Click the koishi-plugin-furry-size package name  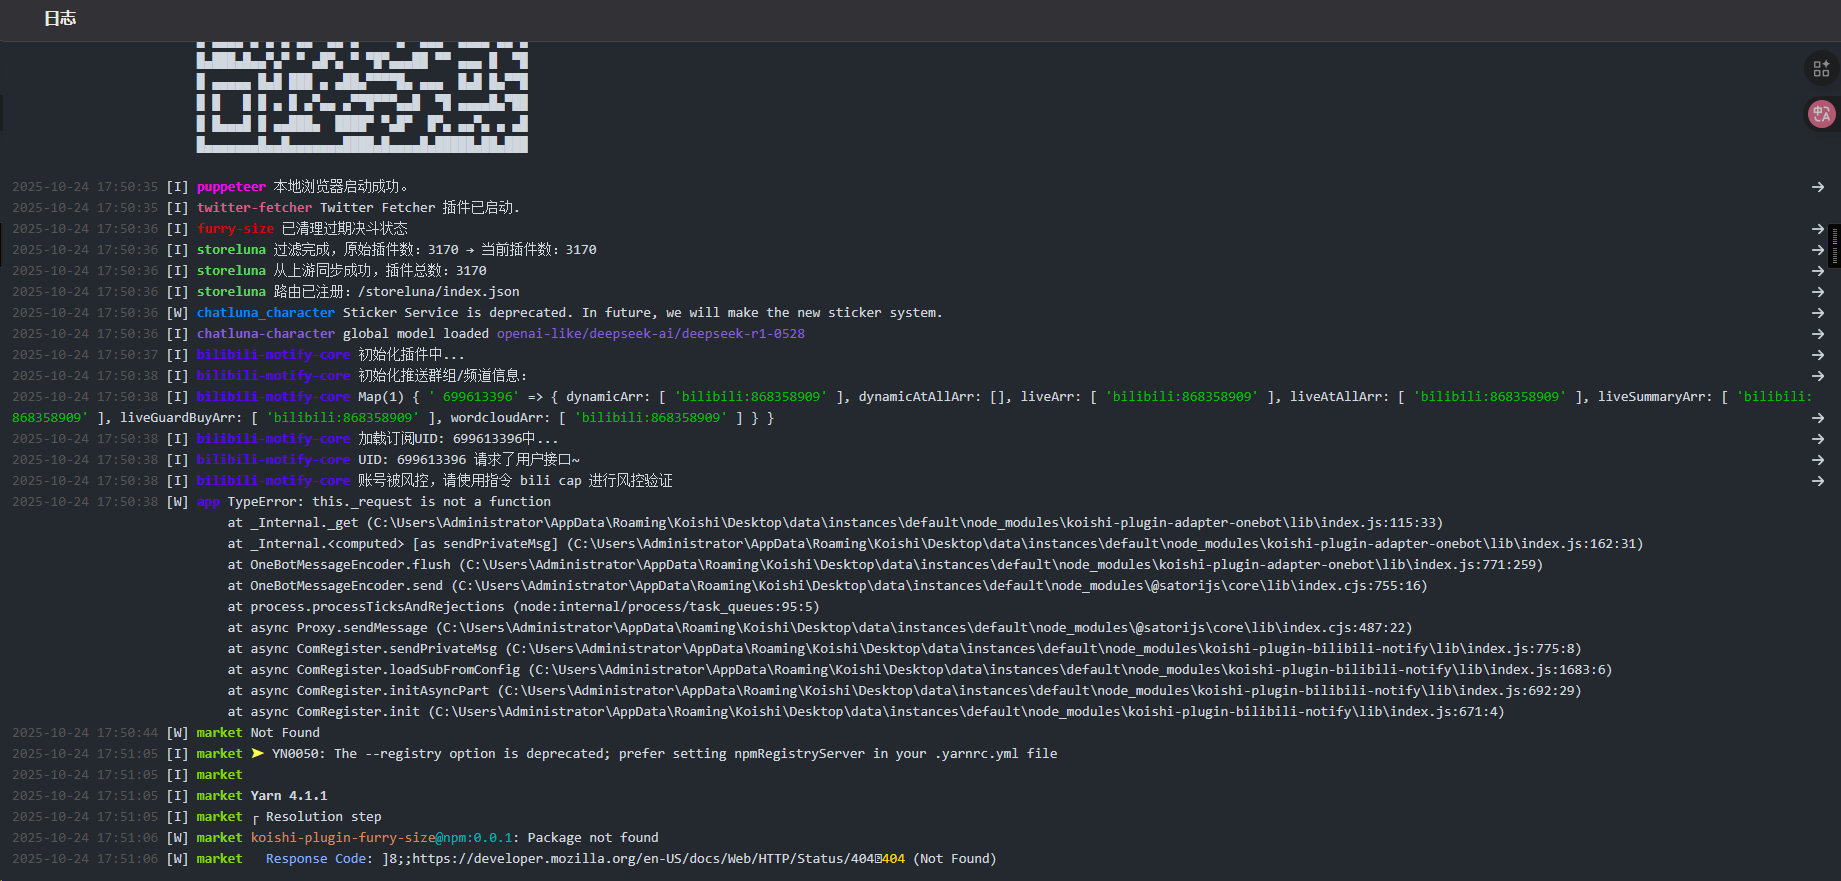[342, 838]
